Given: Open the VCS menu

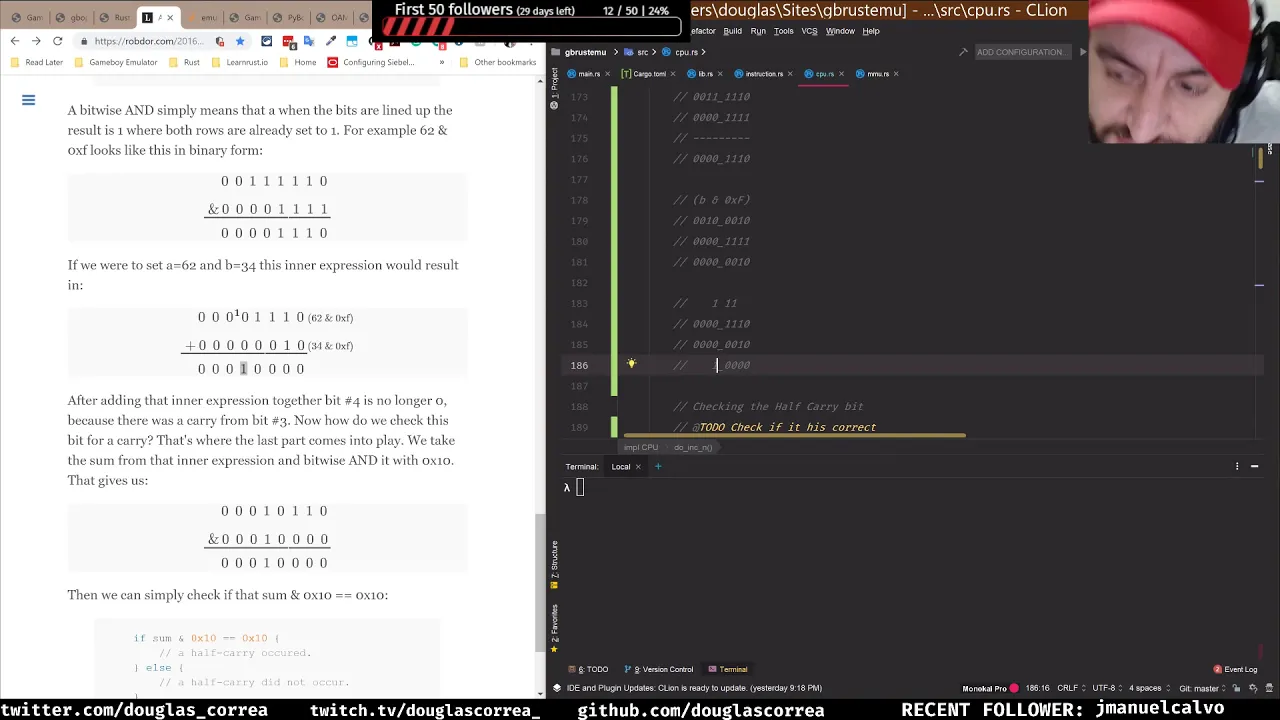Looking at the screenshot, I should [x=809, y=31].
